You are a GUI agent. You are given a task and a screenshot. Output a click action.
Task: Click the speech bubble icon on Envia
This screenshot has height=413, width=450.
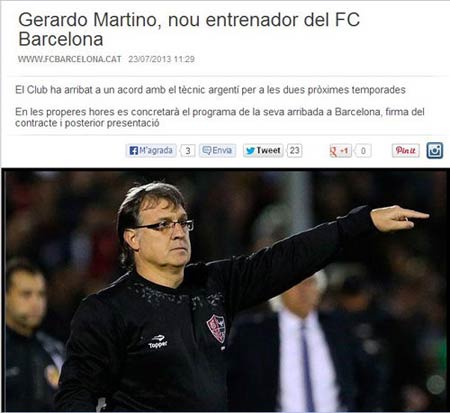[207, 151]
